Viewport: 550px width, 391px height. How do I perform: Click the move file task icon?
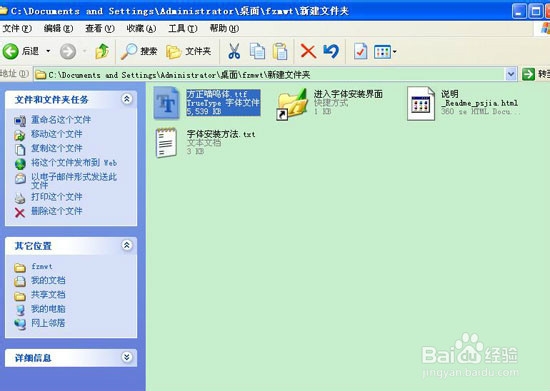pyautogui.click(x=20, y=135)
